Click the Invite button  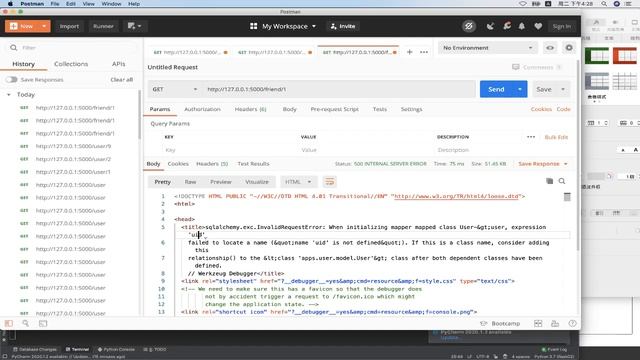tap(343, 26)
